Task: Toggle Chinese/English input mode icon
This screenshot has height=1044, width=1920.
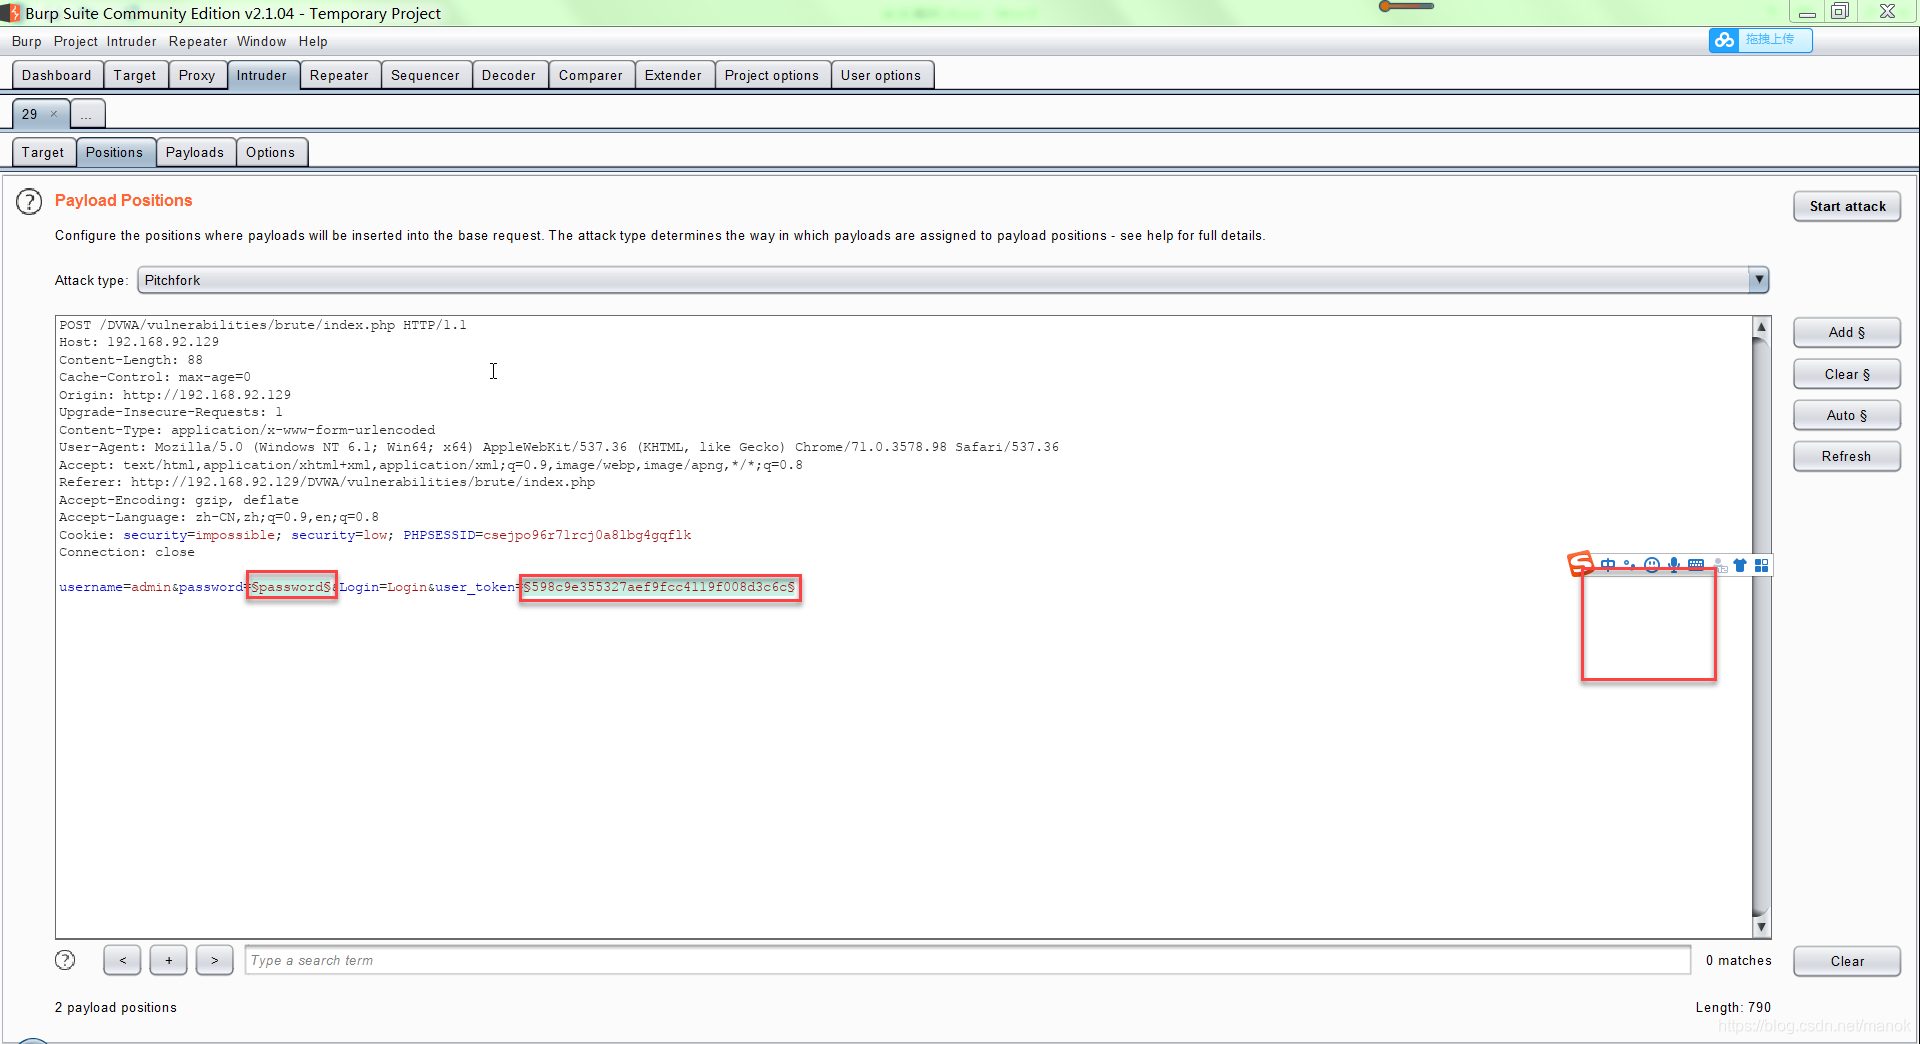Action: 1608,565
